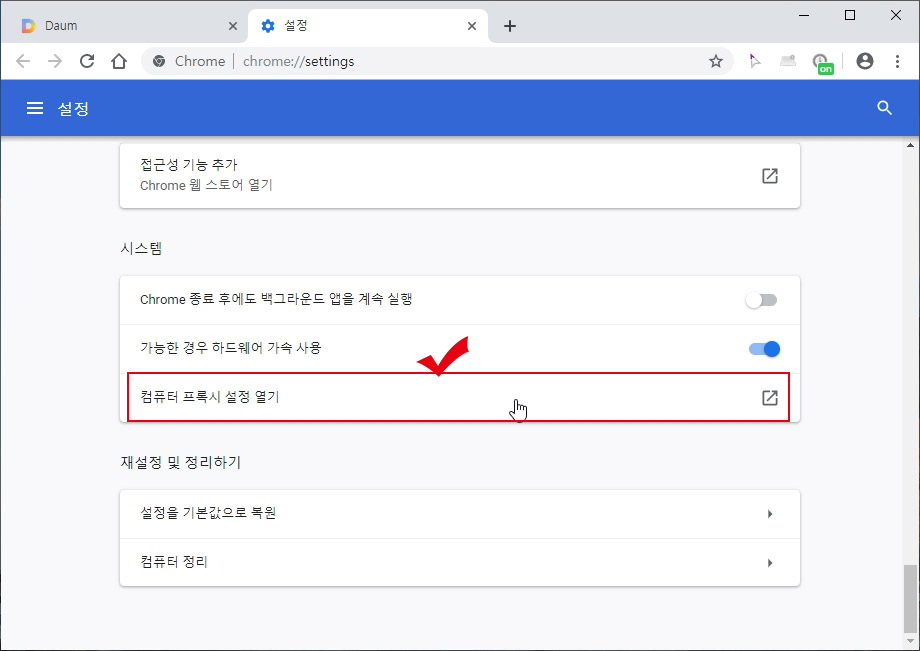Viewport: 920px width, 651px height.
Task: Disable 가능한 경우 하드웨어 가속 사용 switch
Action: (x=764, y=349)
